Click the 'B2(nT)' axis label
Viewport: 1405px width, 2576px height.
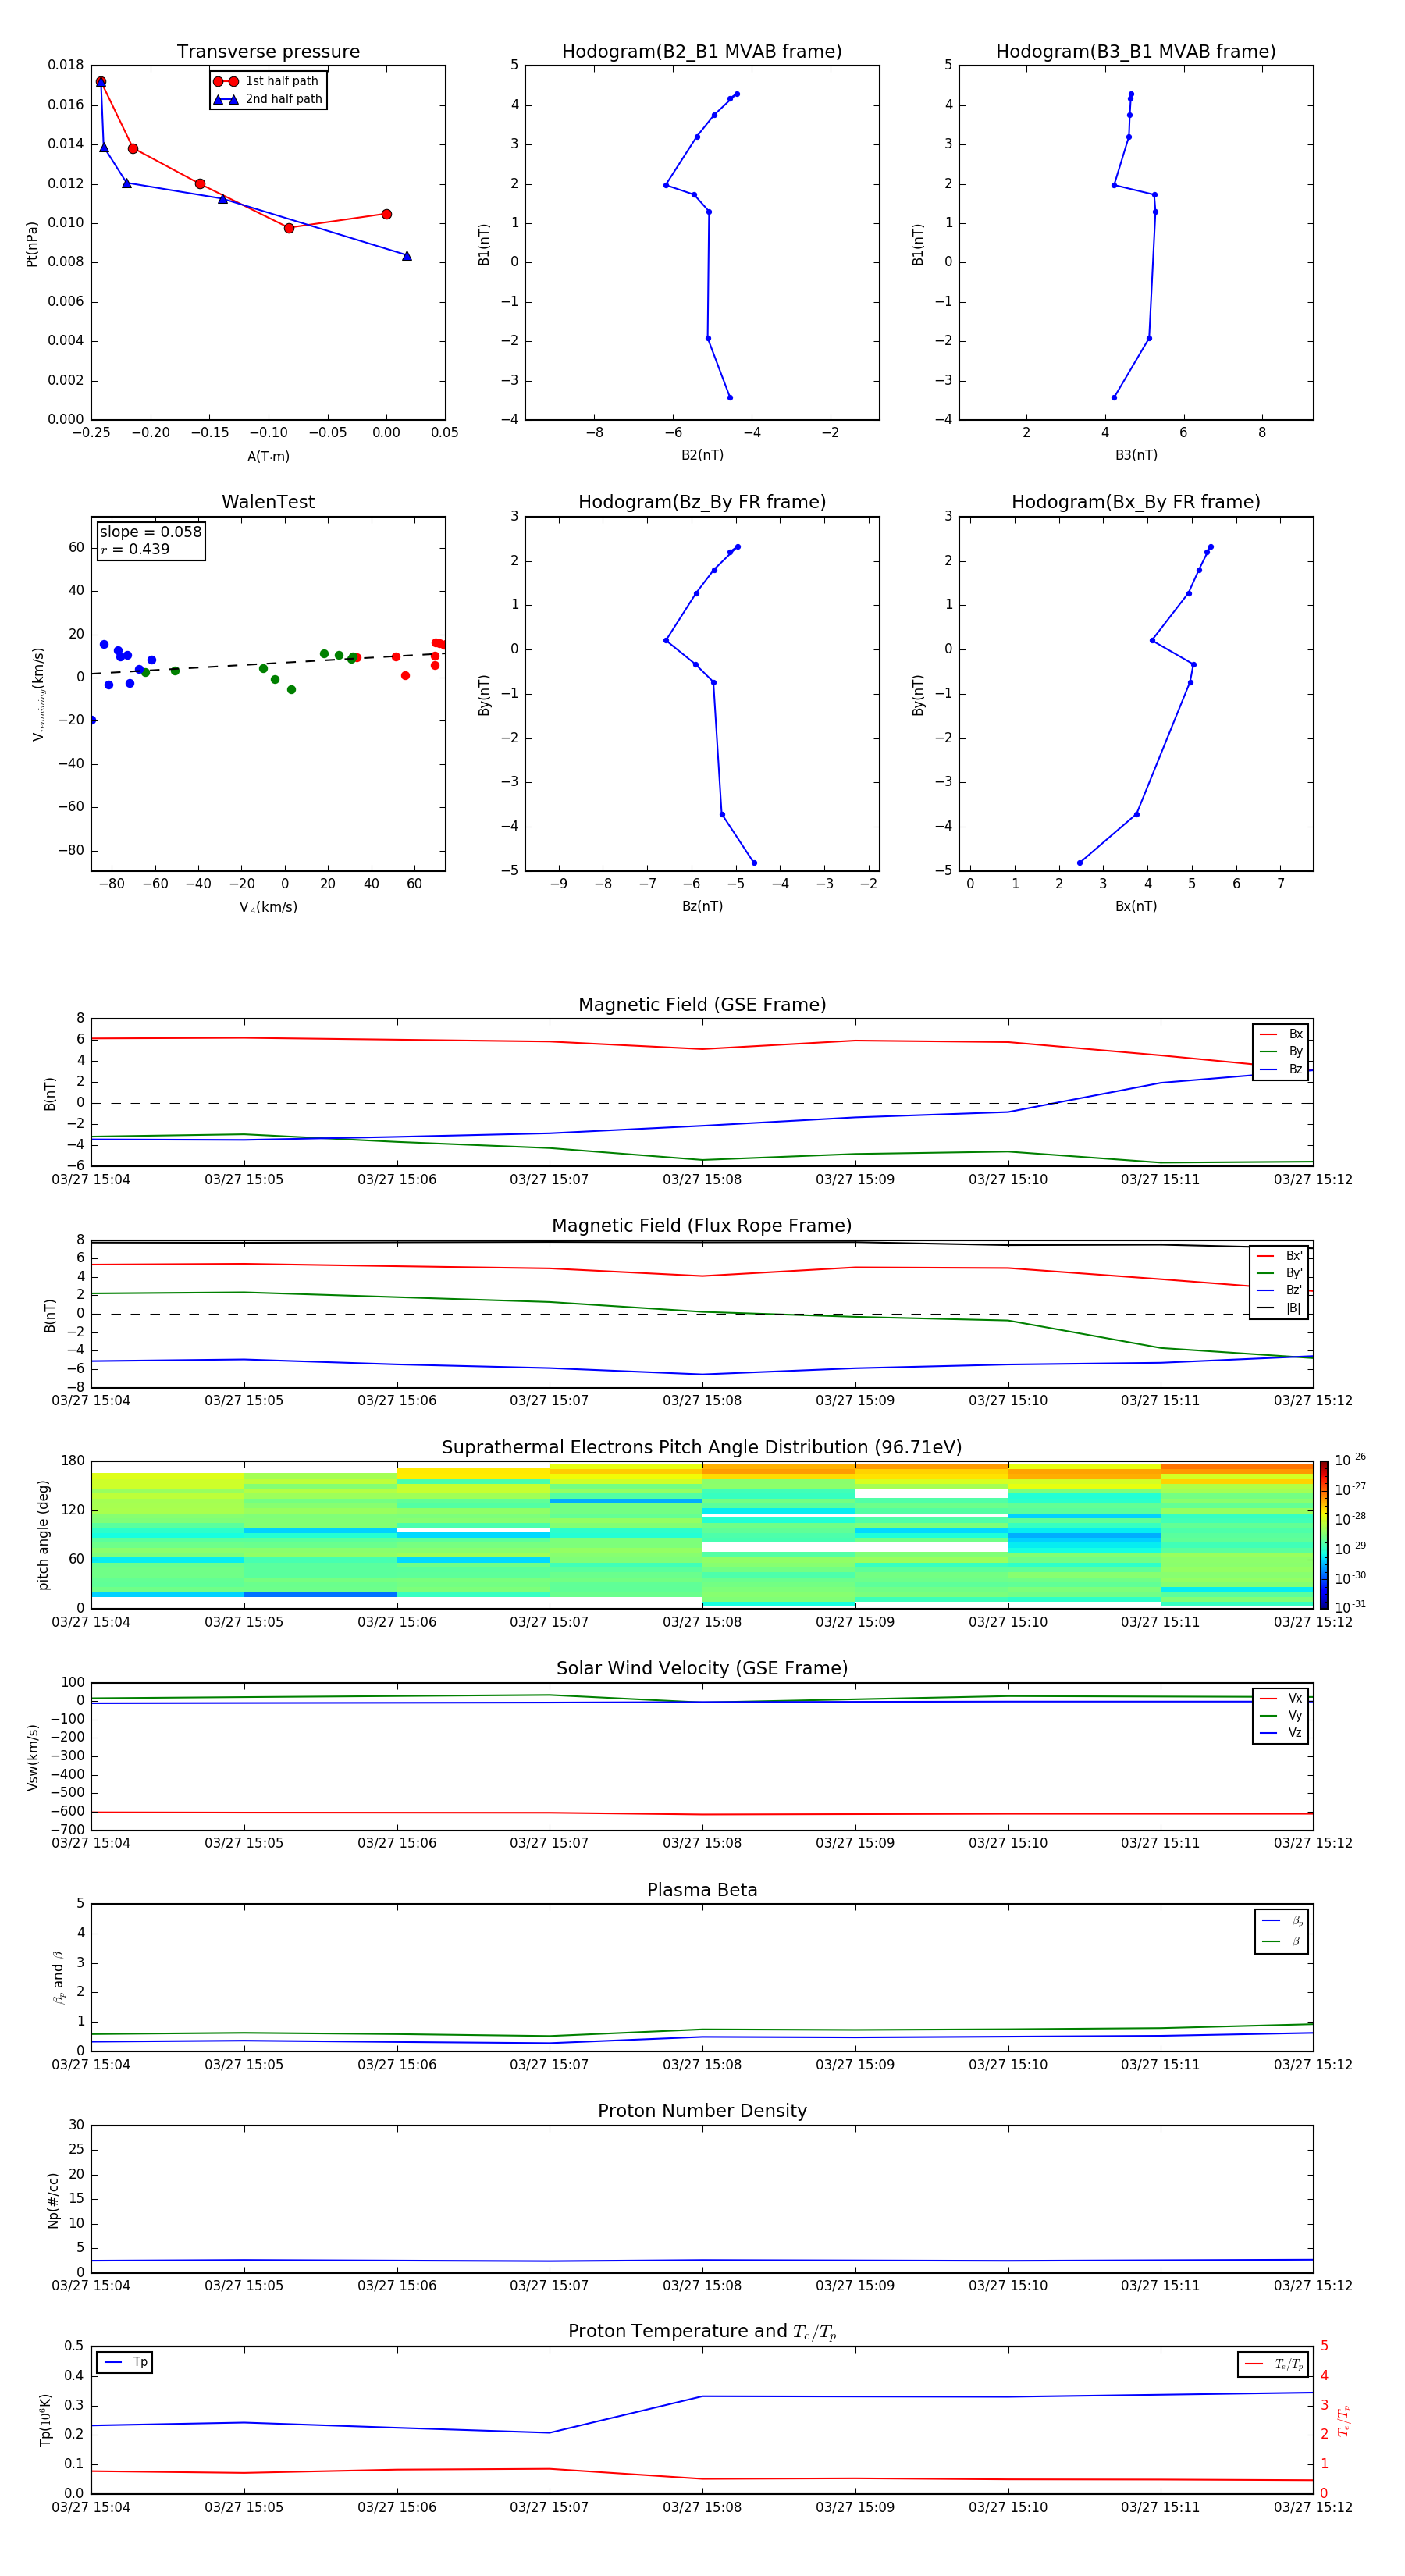tap(702, 455)
